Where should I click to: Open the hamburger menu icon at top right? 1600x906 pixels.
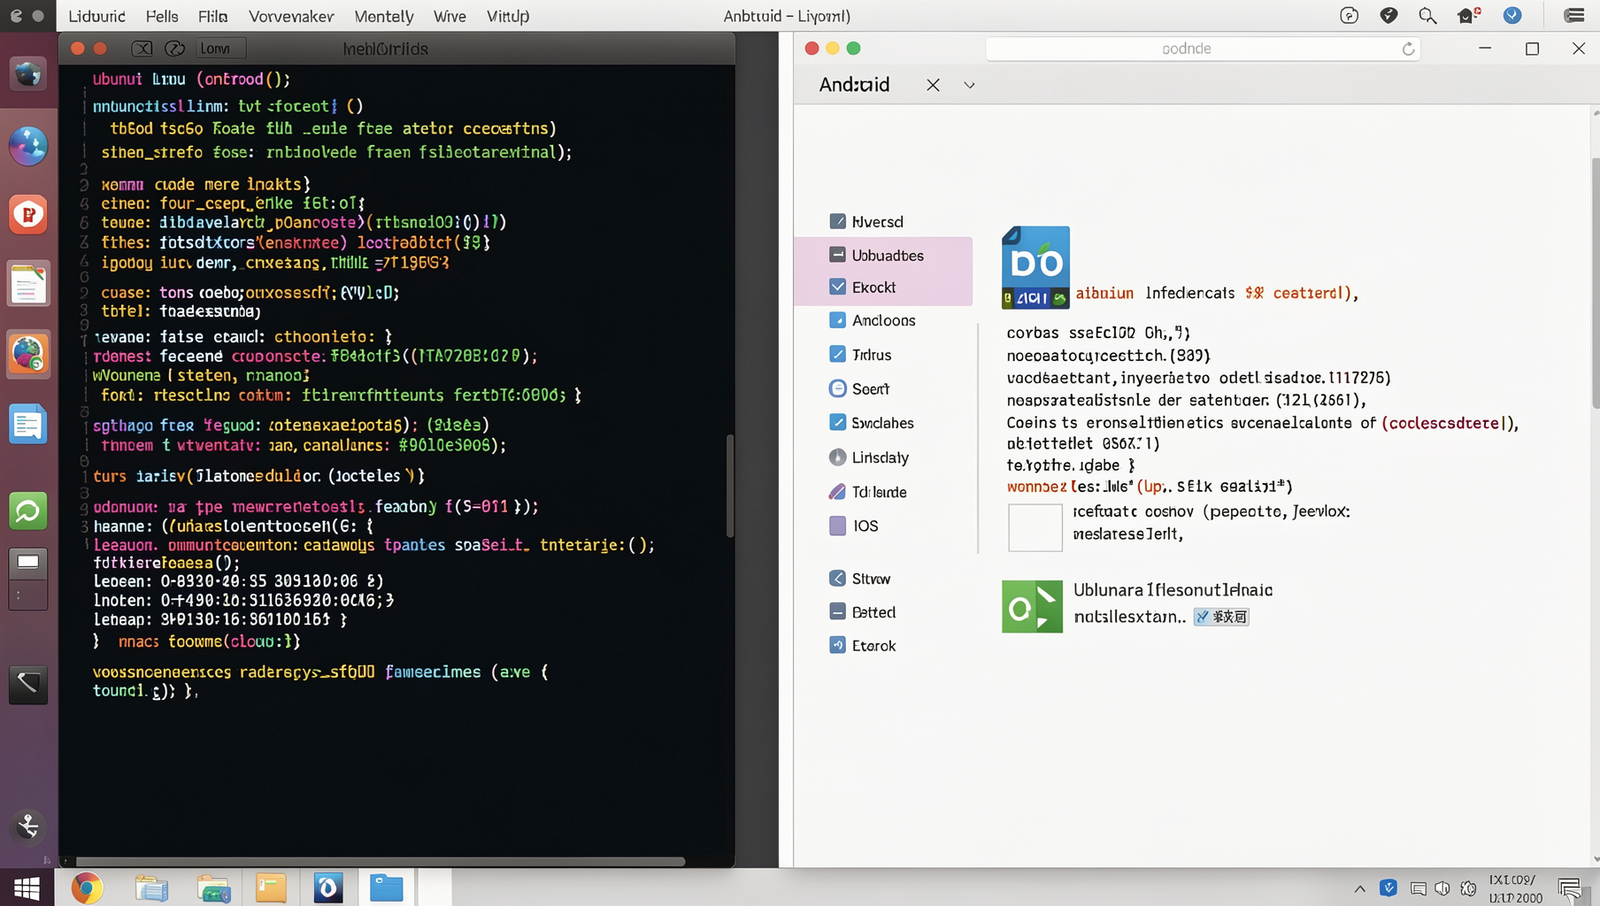coord(1574,15)
